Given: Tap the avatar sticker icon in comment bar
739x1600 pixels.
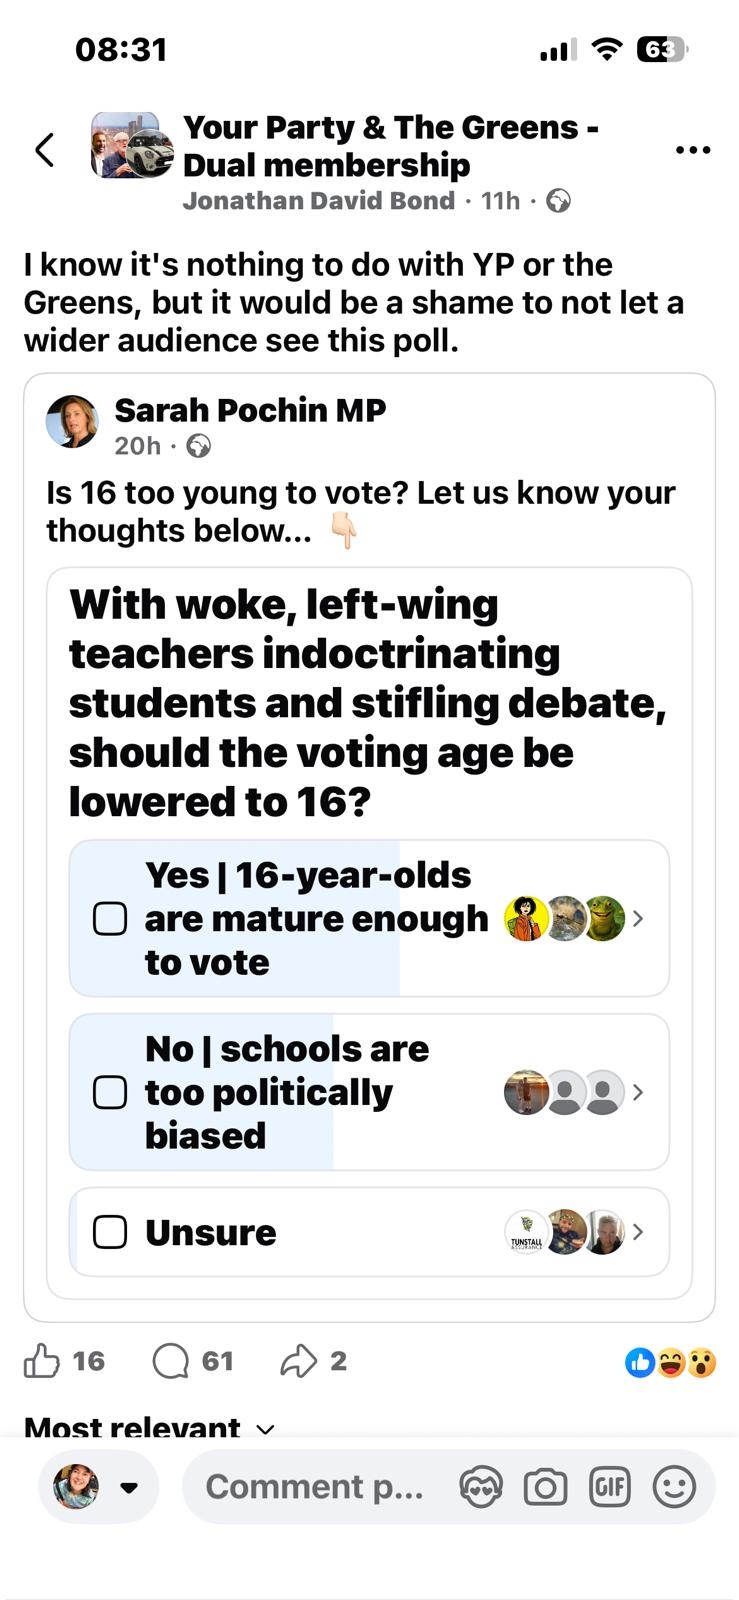Looking at the screenshot, I should pos(481,1487).
